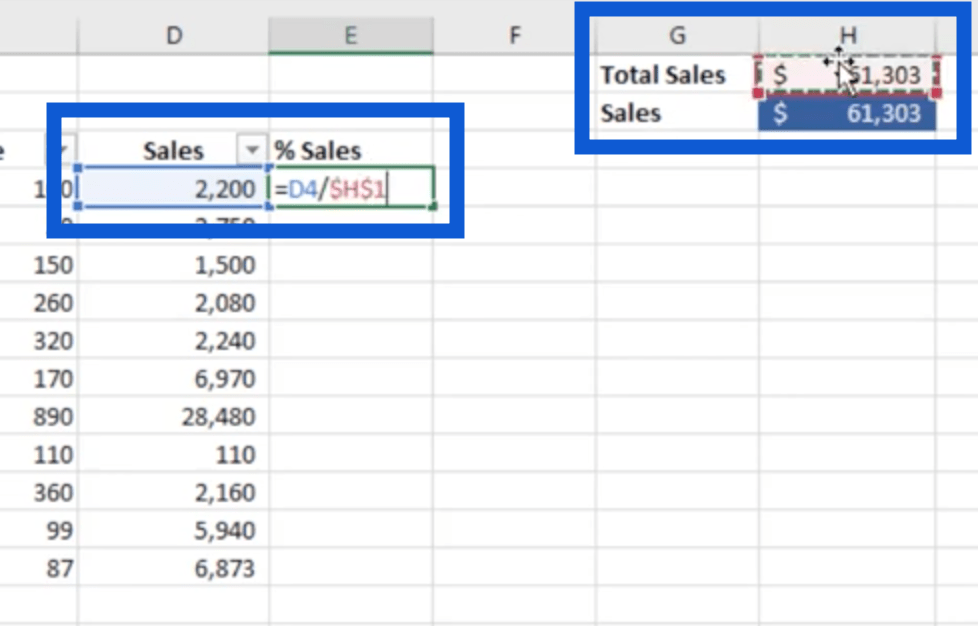Viewport: 978px width, 626px height.
Task: Select the cell with value 170
Action: coord(39,378)
